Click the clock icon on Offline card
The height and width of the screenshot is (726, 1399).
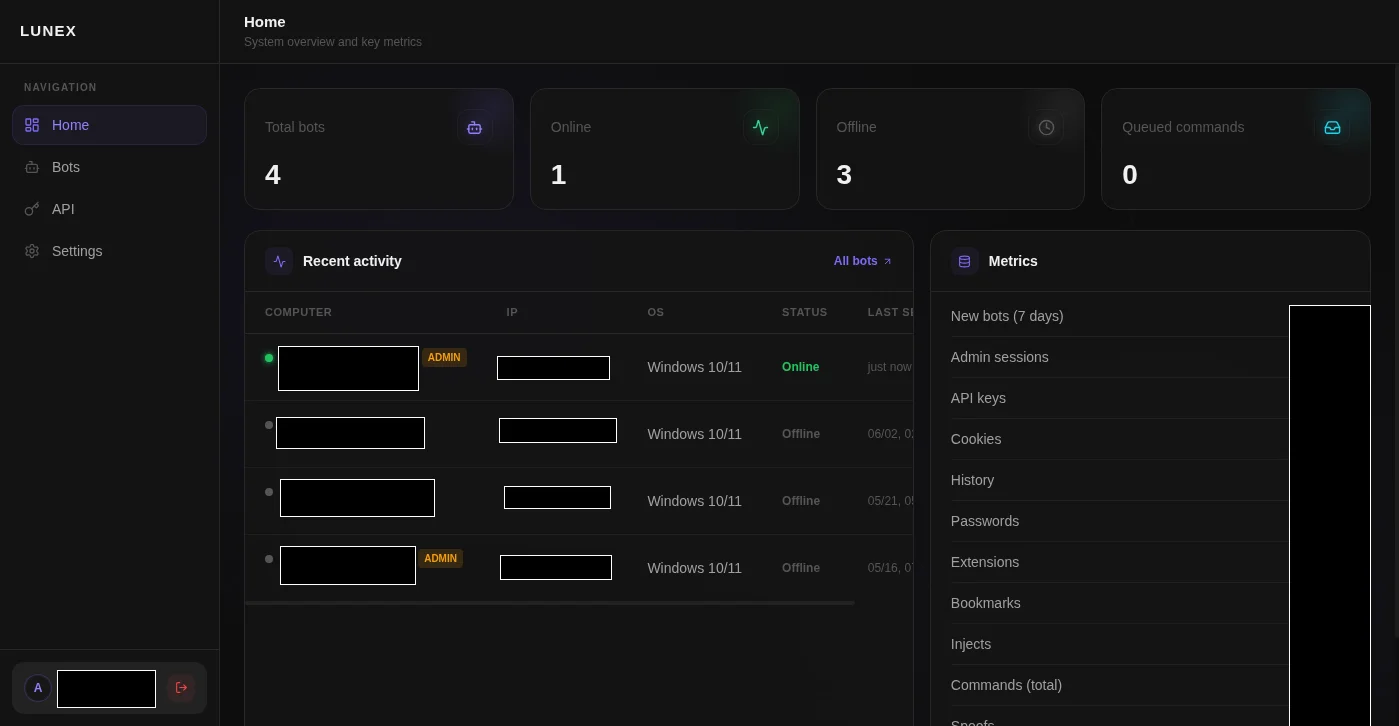pyautogui.click(x=1046, y=127)
